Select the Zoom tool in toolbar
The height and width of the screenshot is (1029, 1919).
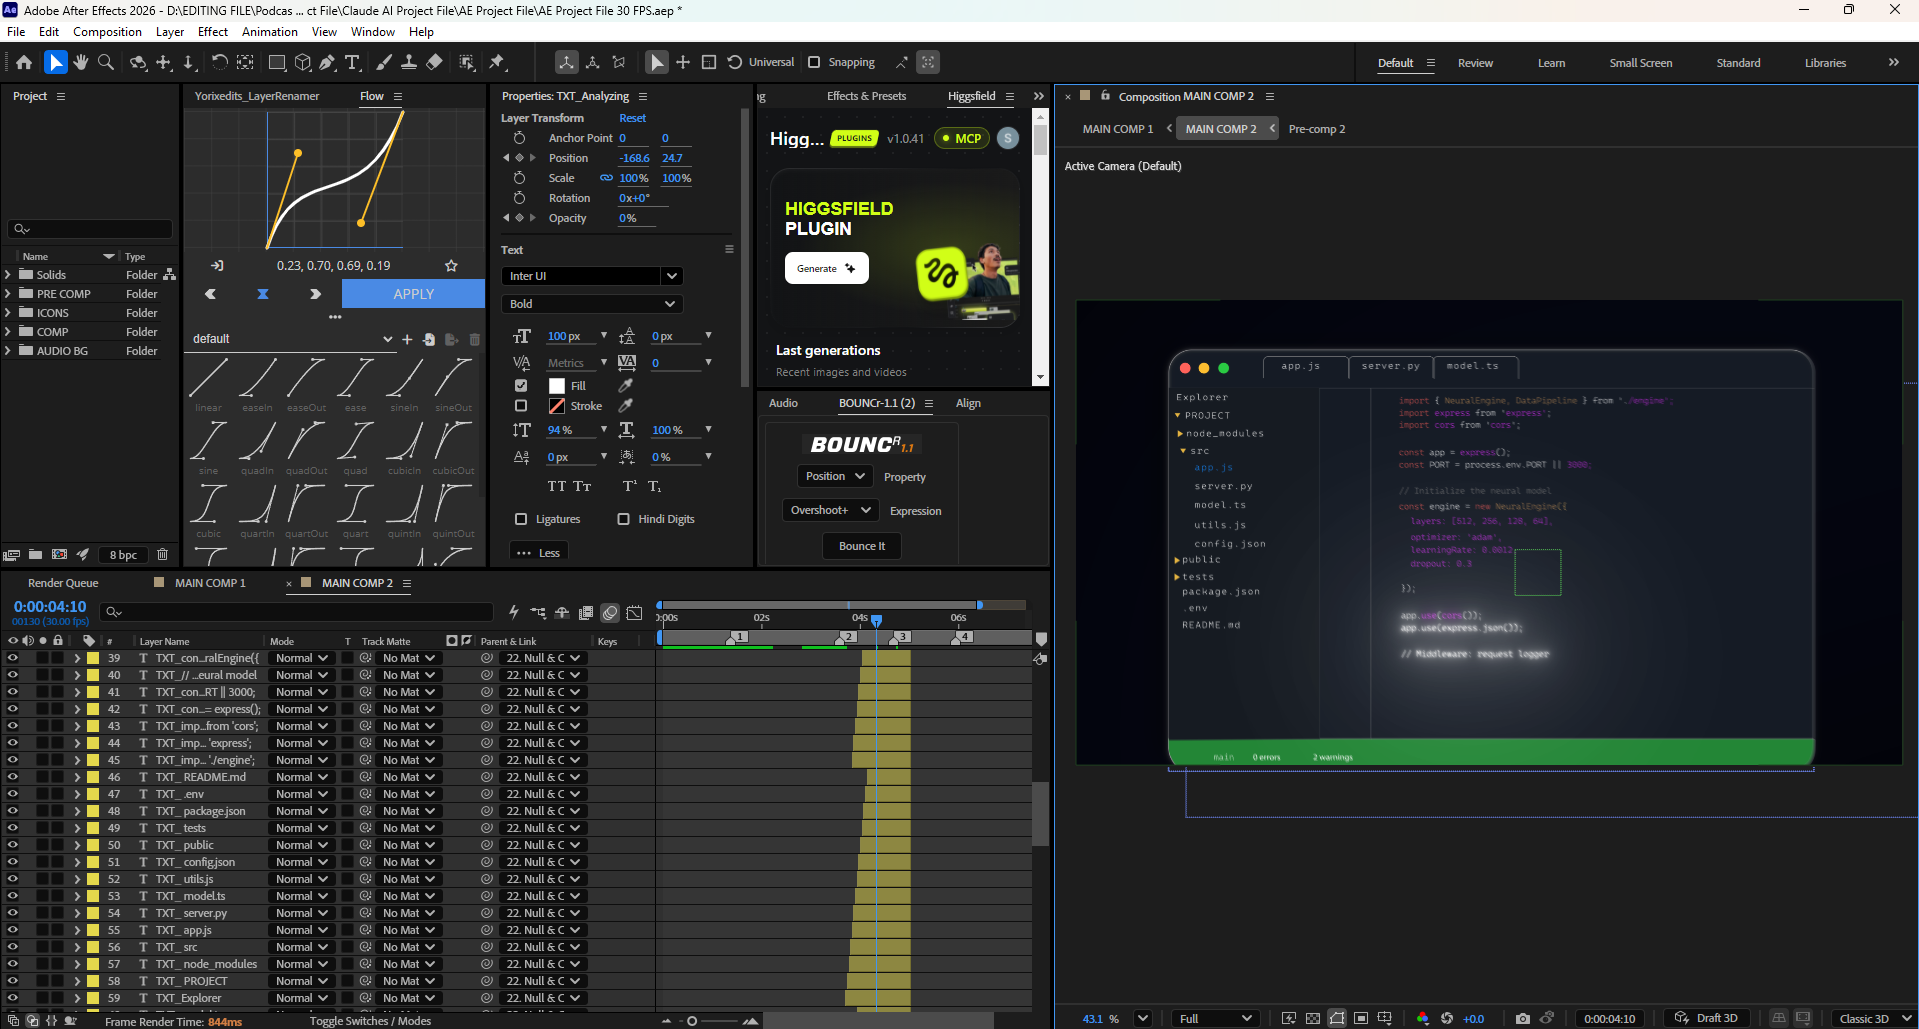click(x=106, y=62)
